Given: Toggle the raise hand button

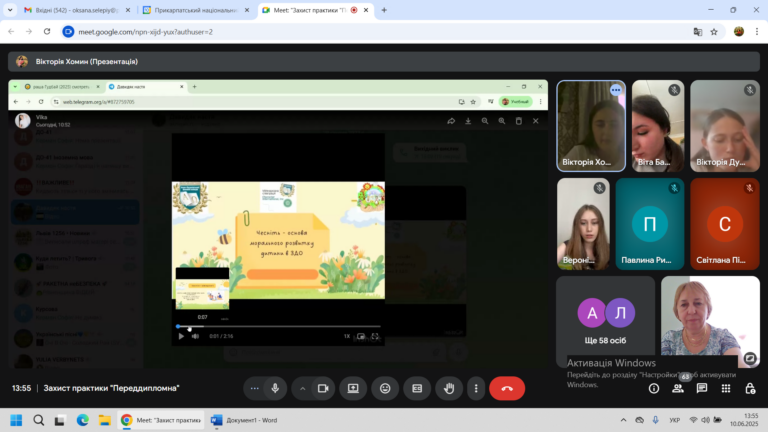Looking at the screenshot, I should 449,388.
